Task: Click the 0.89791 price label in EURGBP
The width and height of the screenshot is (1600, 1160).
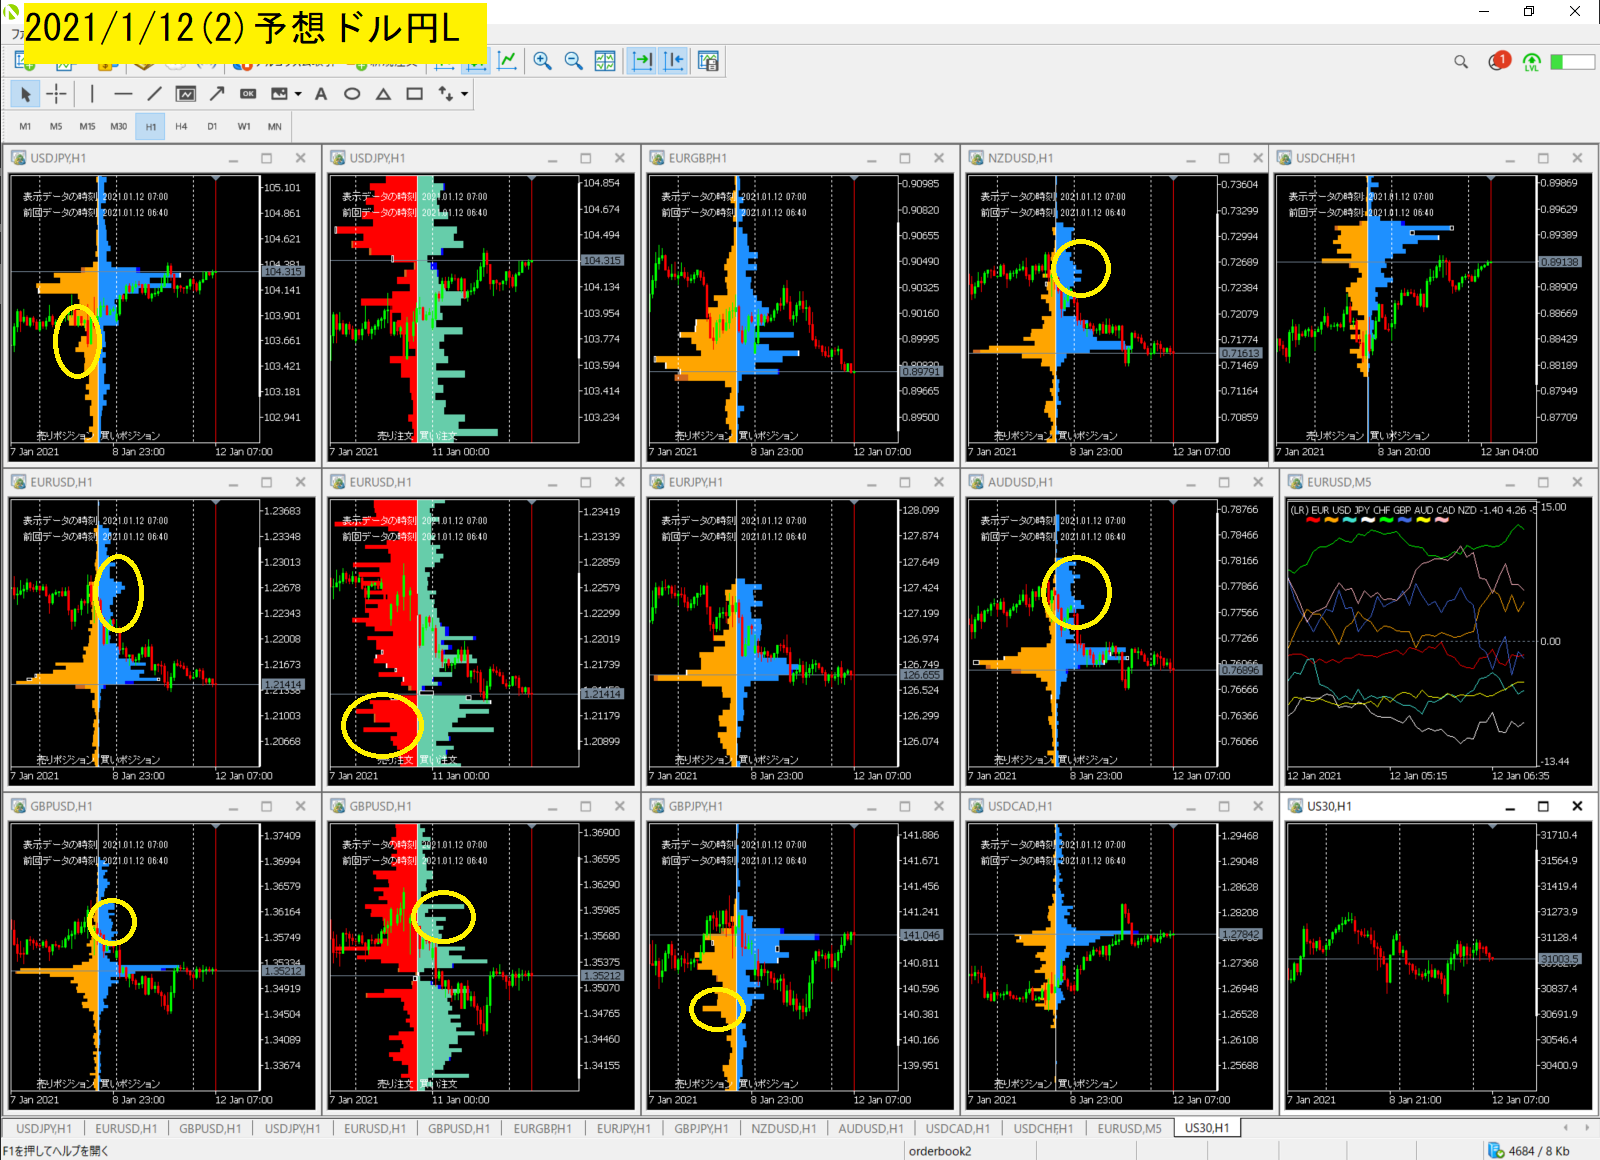Action: 921,371
